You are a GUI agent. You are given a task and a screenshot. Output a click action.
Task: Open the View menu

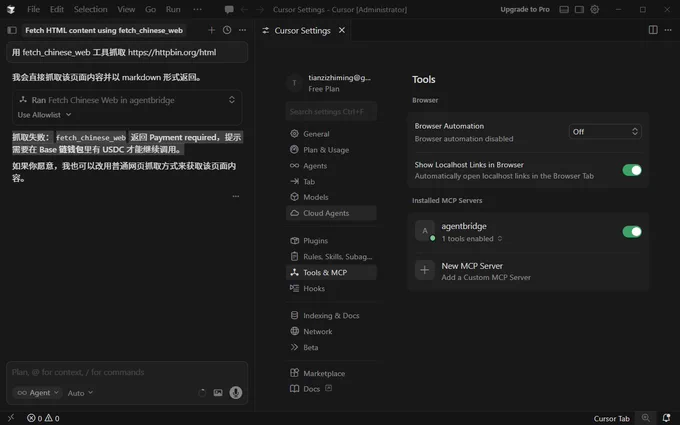click(x=126, y=9)
